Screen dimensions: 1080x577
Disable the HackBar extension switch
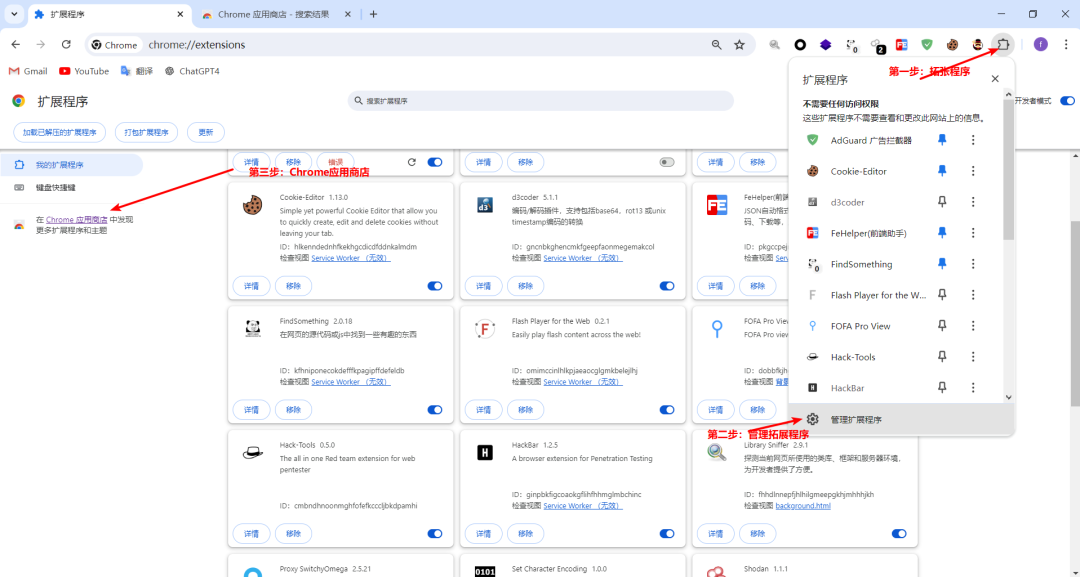pos(667,534)
